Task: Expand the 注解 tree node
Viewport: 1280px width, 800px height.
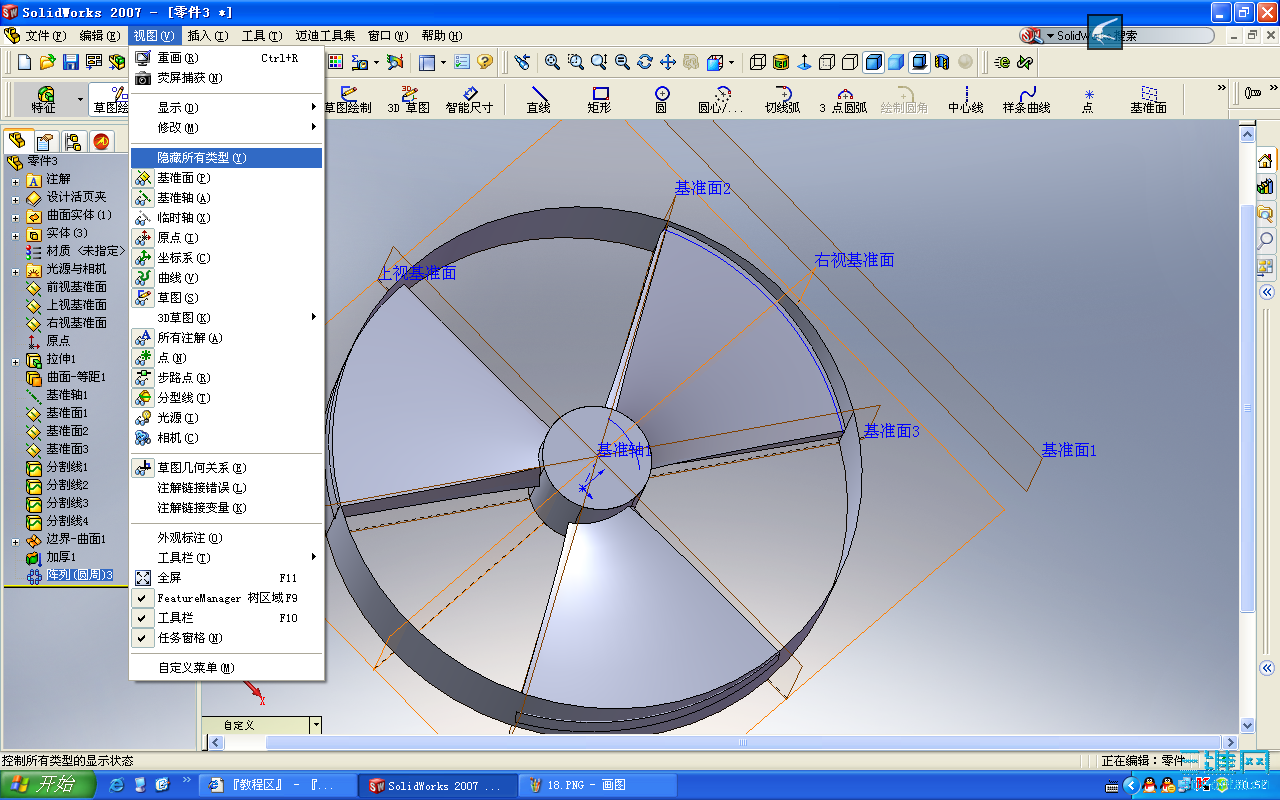Action: click(x=15, y=180)
